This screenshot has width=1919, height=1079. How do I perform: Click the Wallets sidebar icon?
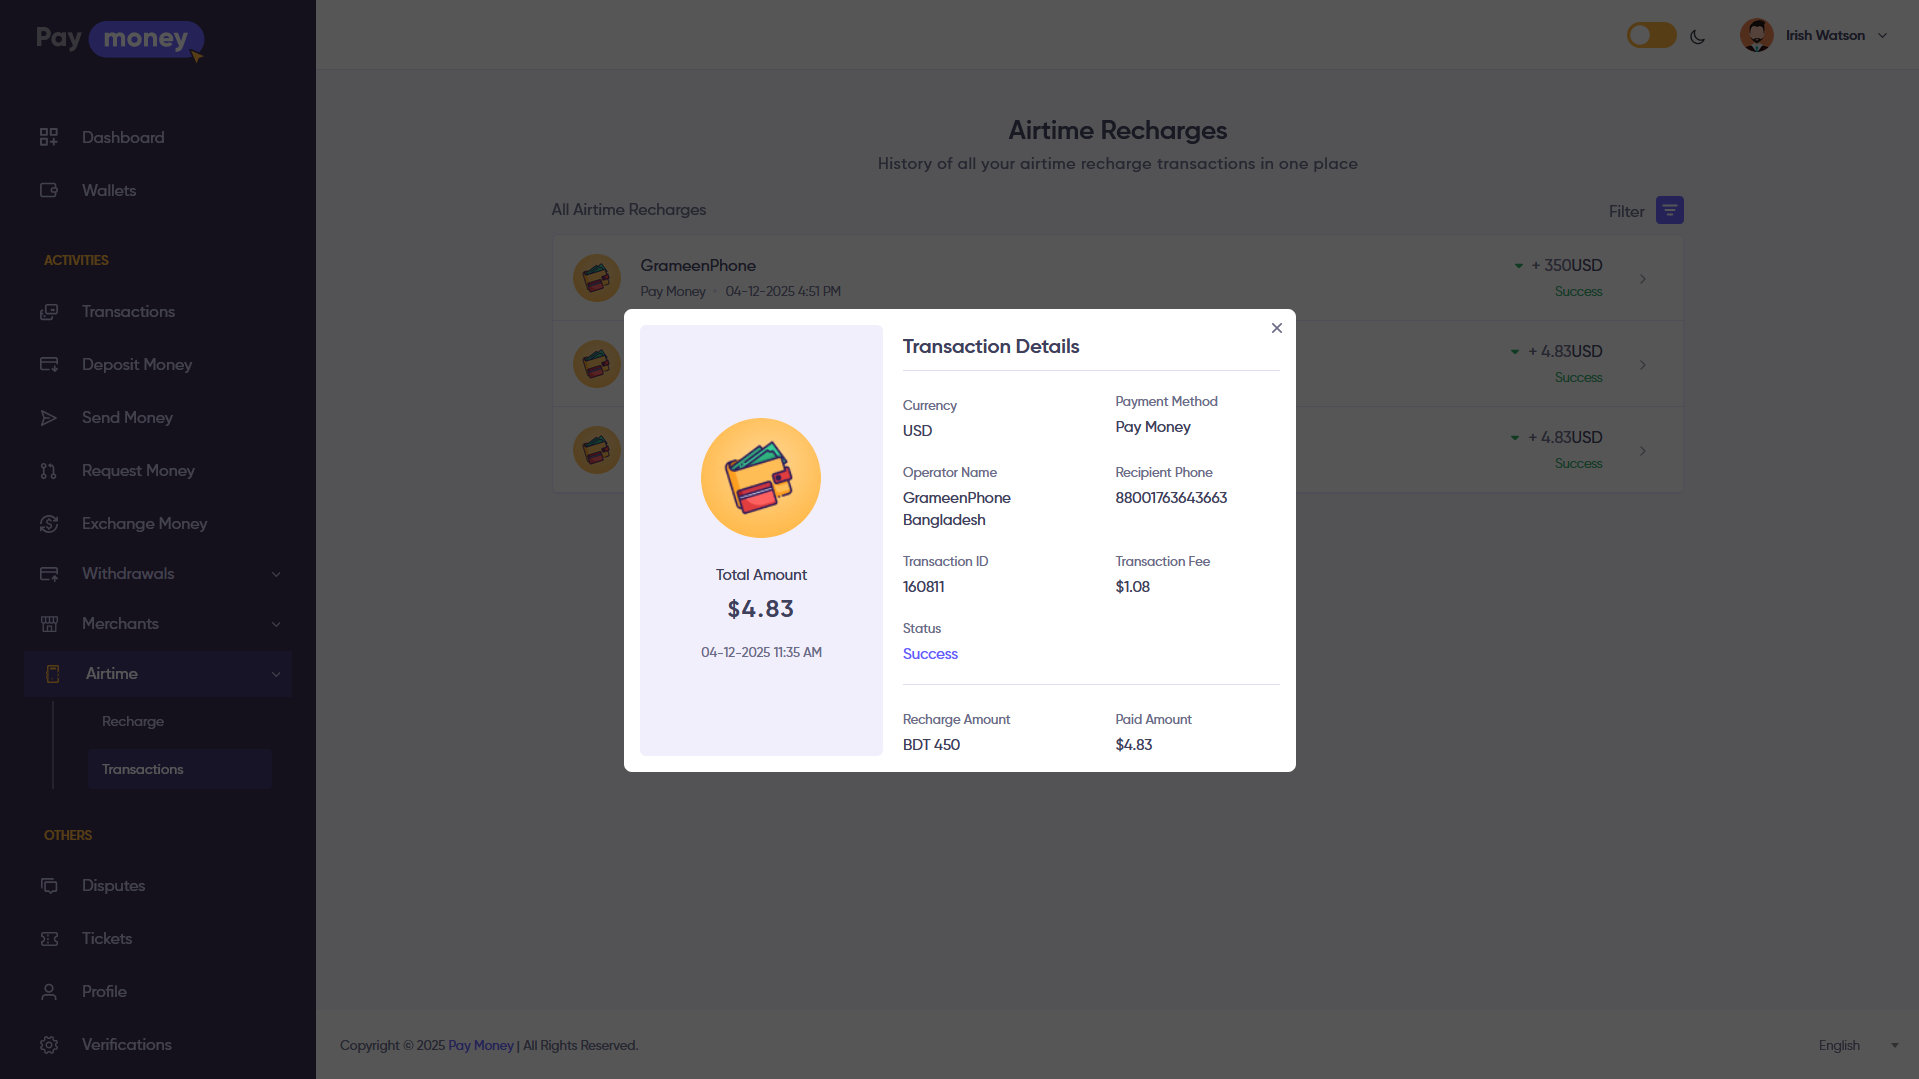pos(49,190)
